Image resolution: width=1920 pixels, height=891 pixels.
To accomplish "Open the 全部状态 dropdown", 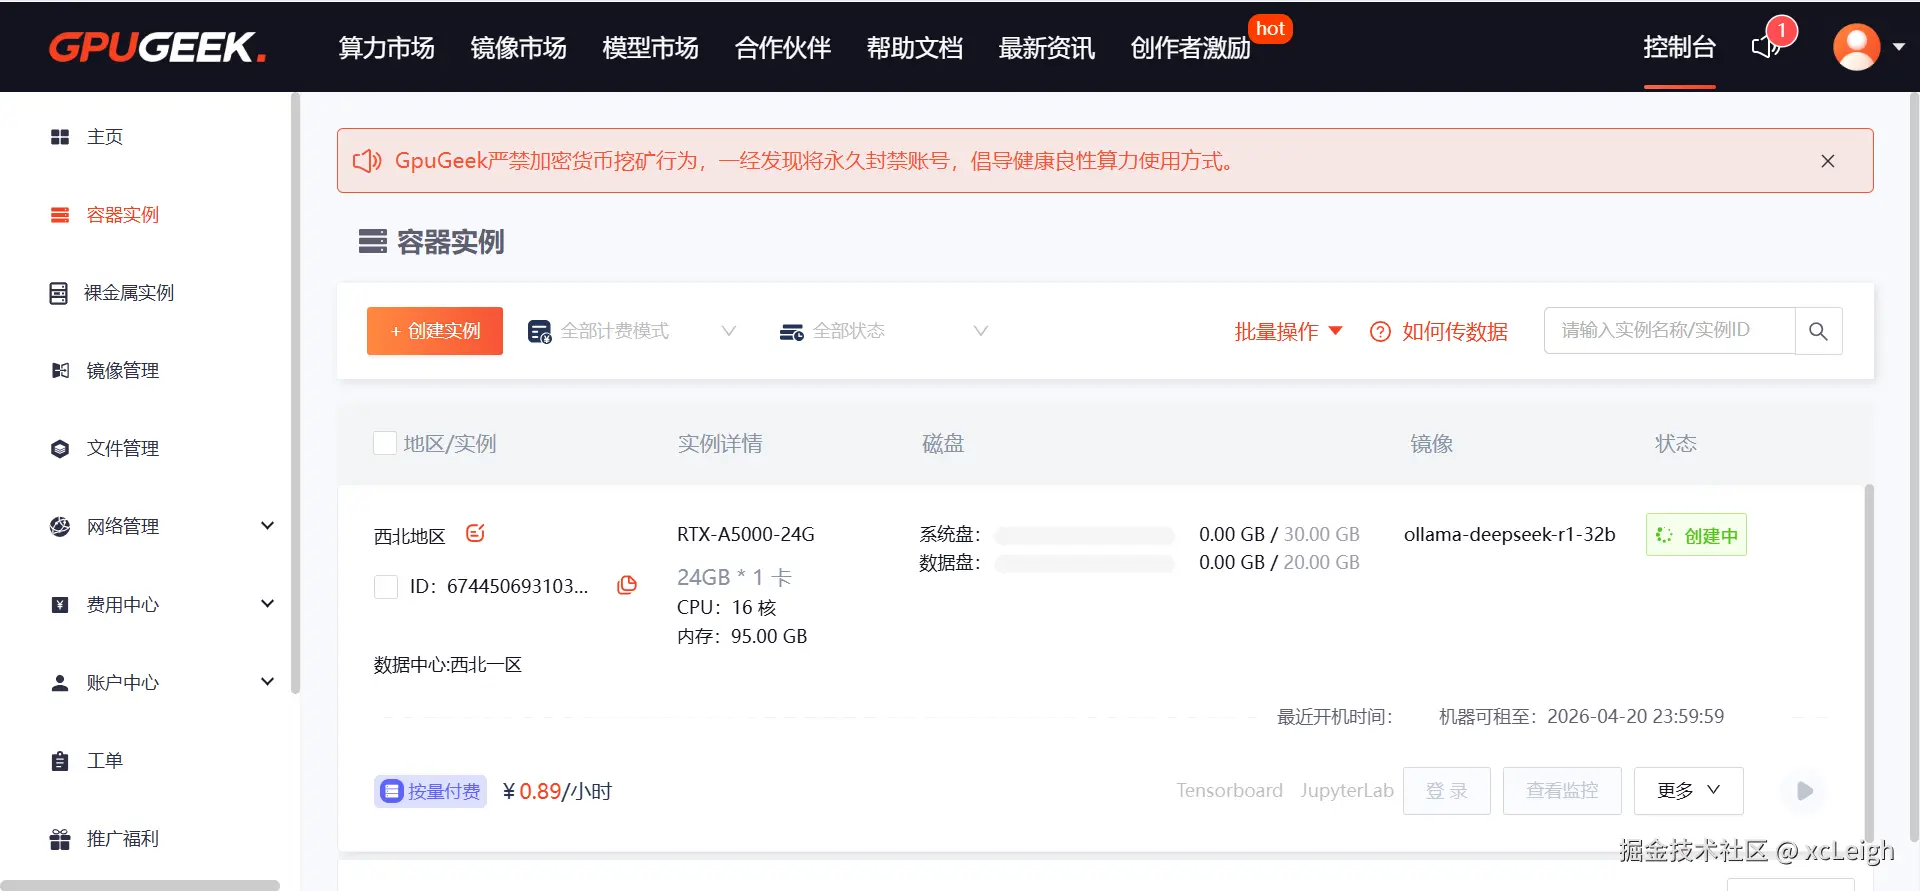I will (885, 331).
